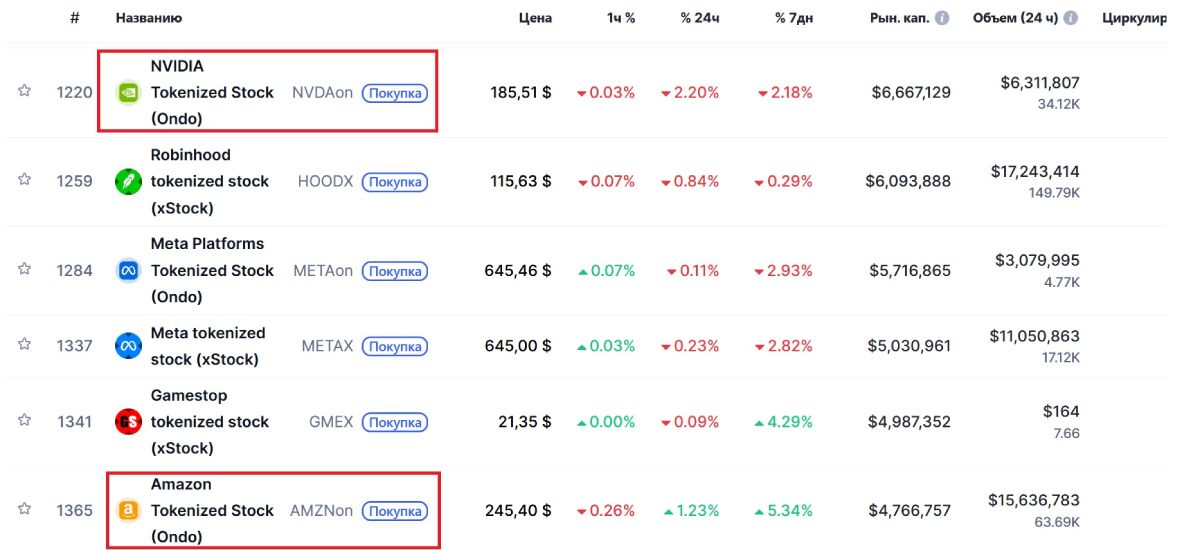1200x550 pixels.
Task: Click price 185,51 $
Action: (520, 92)
